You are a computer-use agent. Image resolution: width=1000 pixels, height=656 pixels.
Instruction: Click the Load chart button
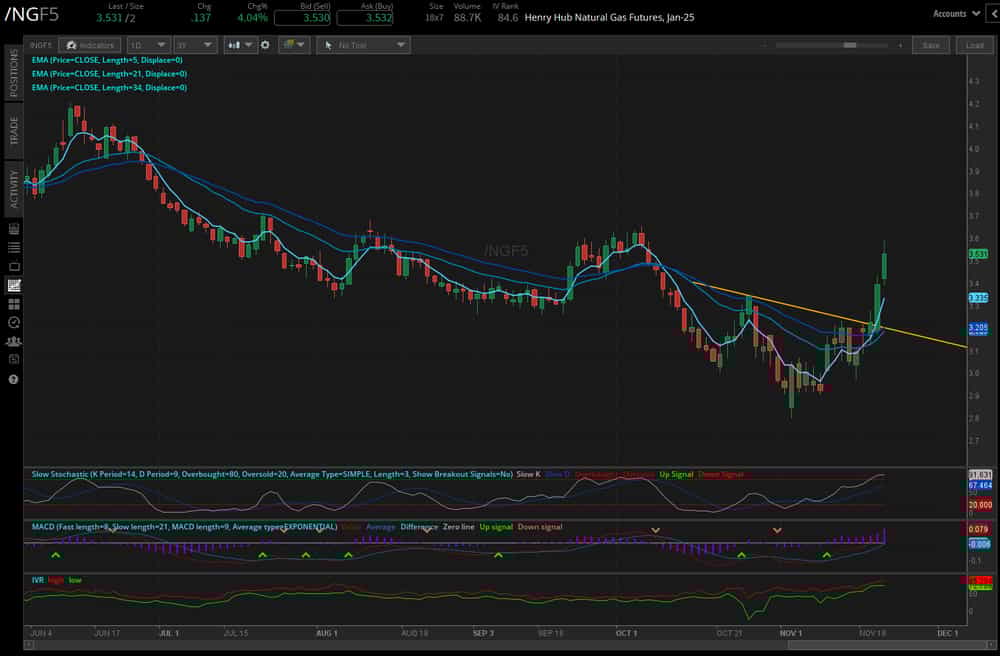coord(975,45)
